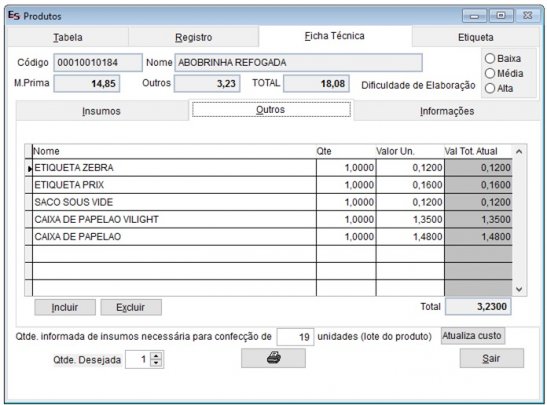The width and height of the screenshot is (547, 405).
Task: Click Qte cell of ETIQUETA ZEBRA row
Action: (346, 168)
